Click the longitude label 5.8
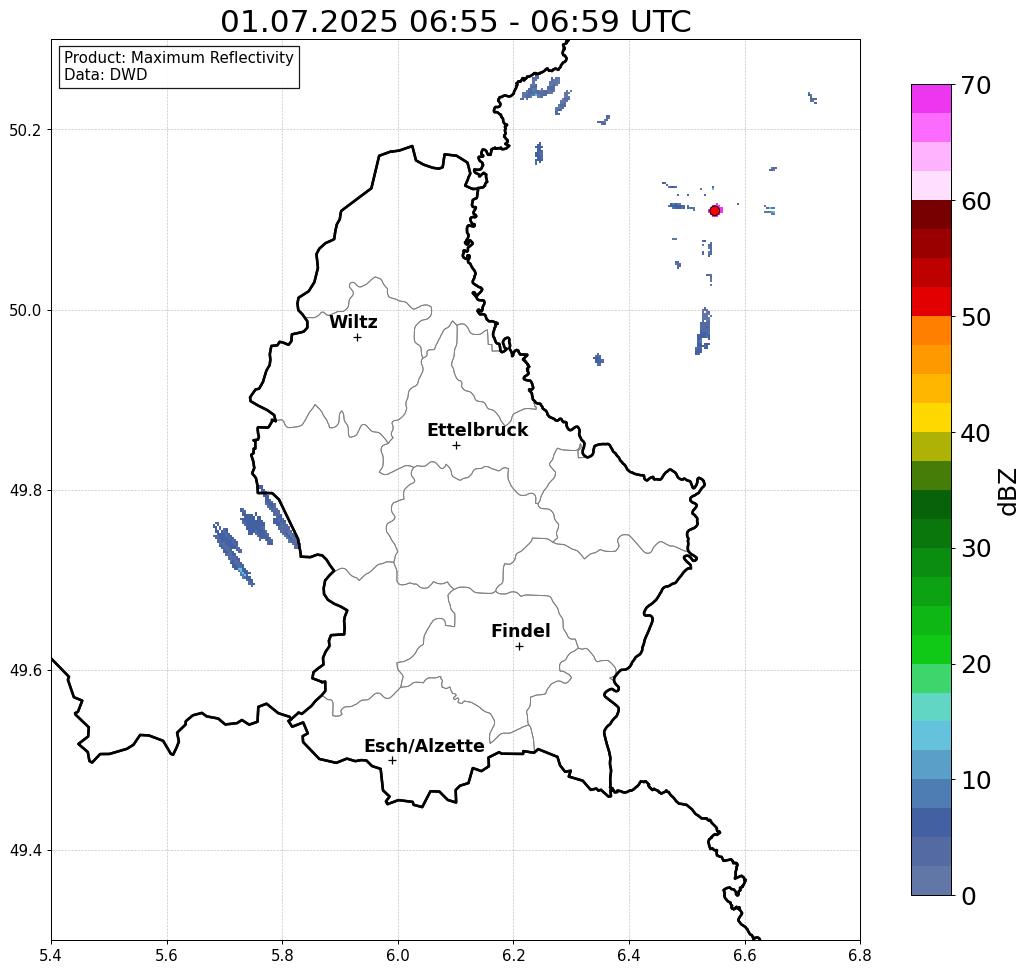Viewport: 1029px width, 973px height. coord(282,955)
